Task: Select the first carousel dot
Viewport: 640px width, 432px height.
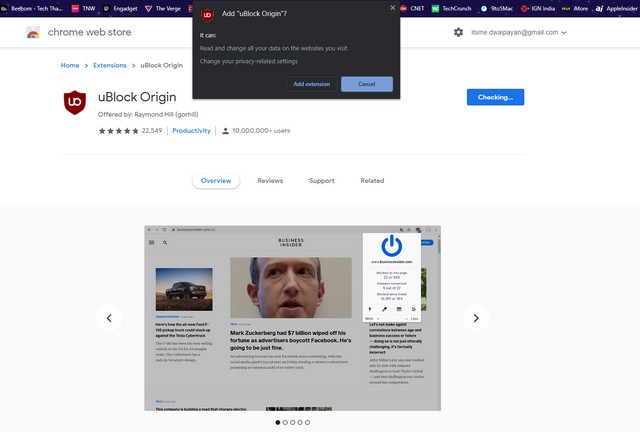Action: pyautogui.click(x=278, y=422)
